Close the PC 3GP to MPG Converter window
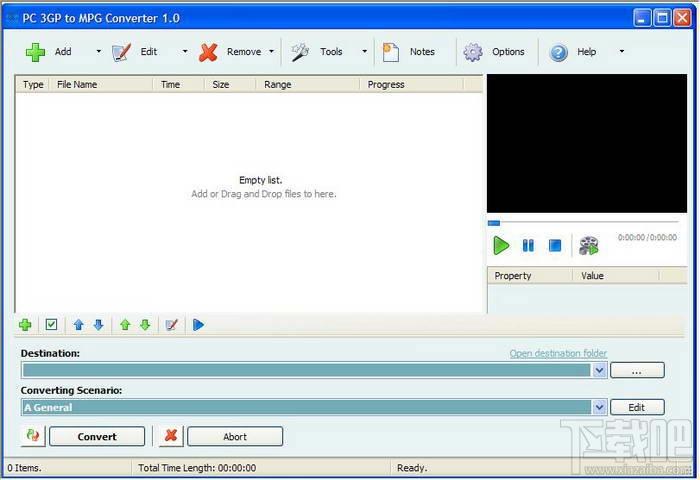The height and width of the screenshot is (480, 700). tap(683, 18)
